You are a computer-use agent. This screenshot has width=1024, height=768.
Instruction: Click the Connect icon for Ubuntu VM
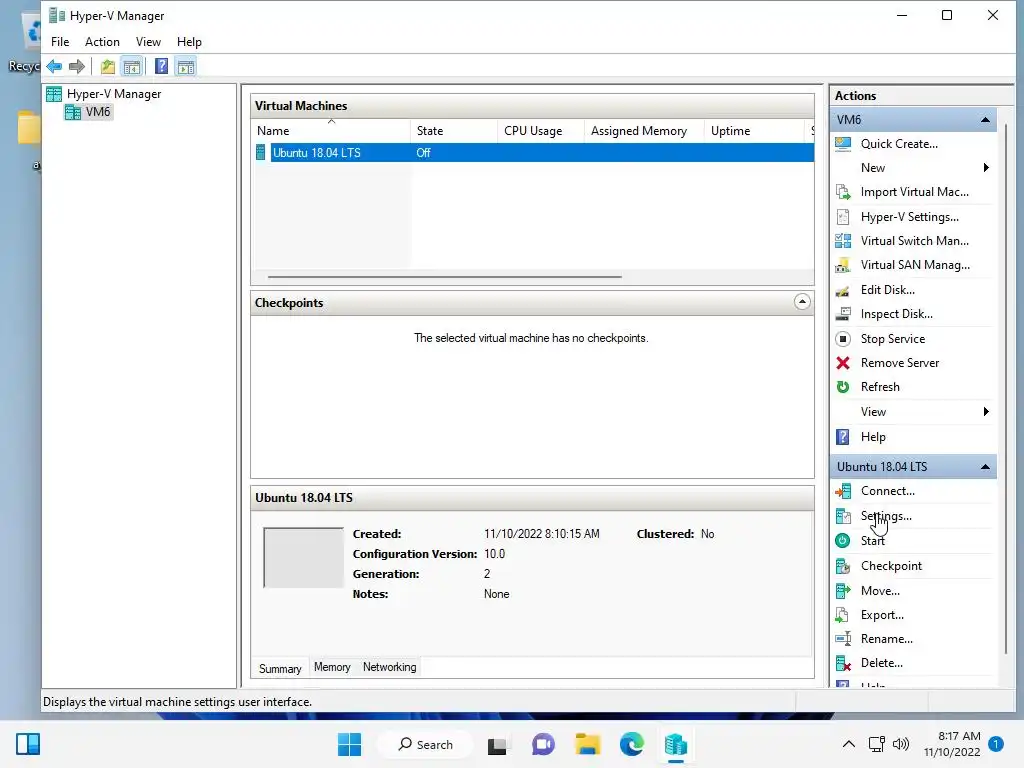coord(843,491)
